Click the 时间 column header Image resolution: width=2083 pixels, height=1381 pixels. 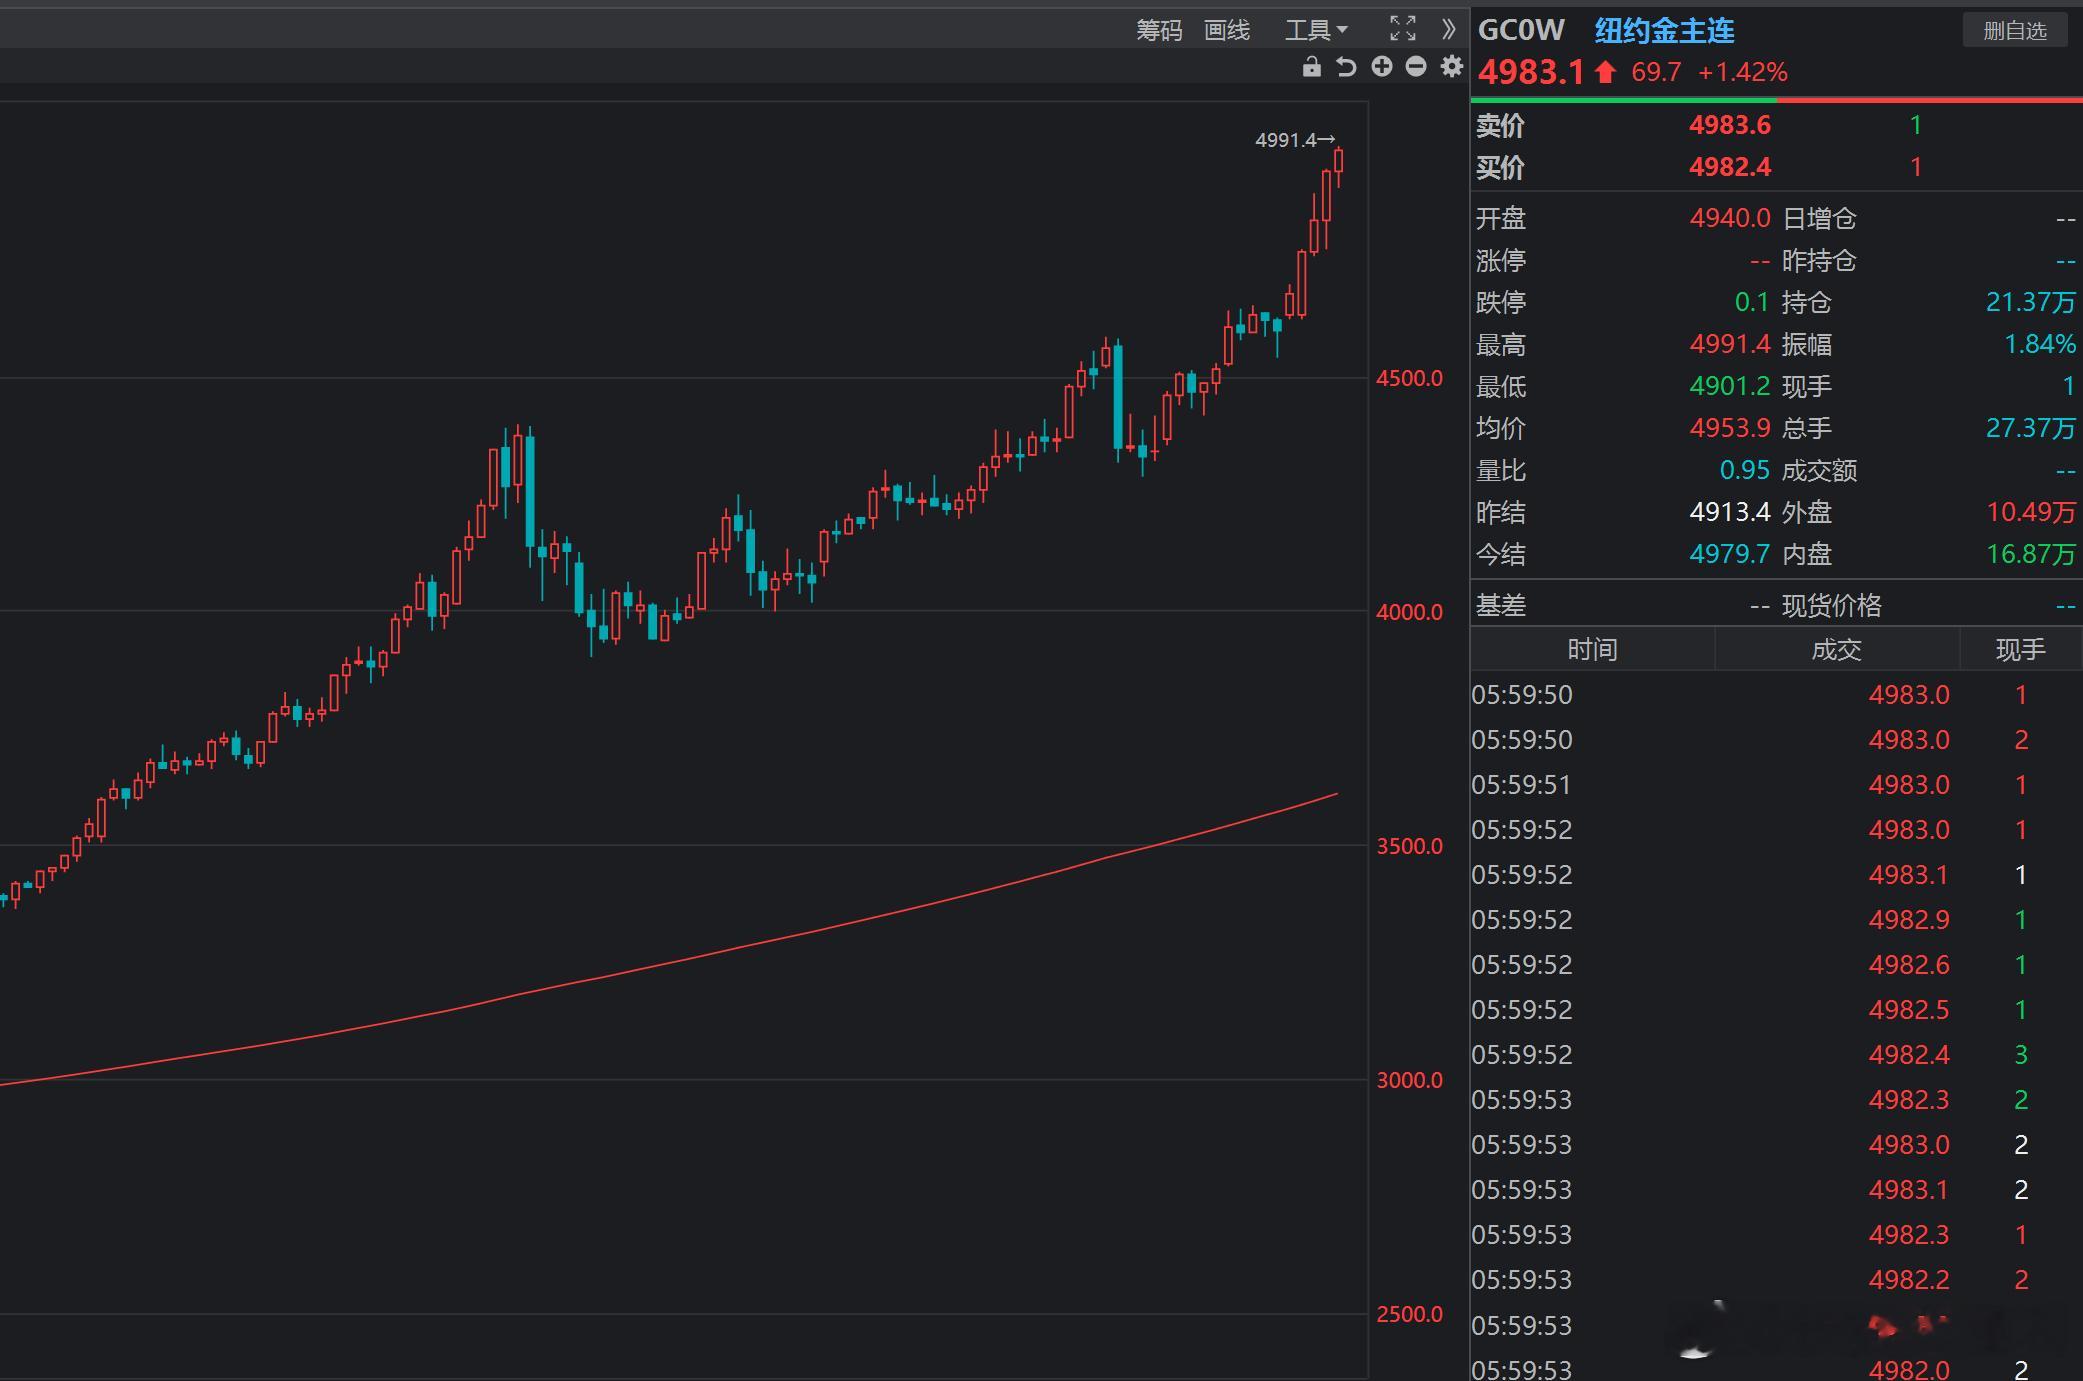(x=1592, y=650)
